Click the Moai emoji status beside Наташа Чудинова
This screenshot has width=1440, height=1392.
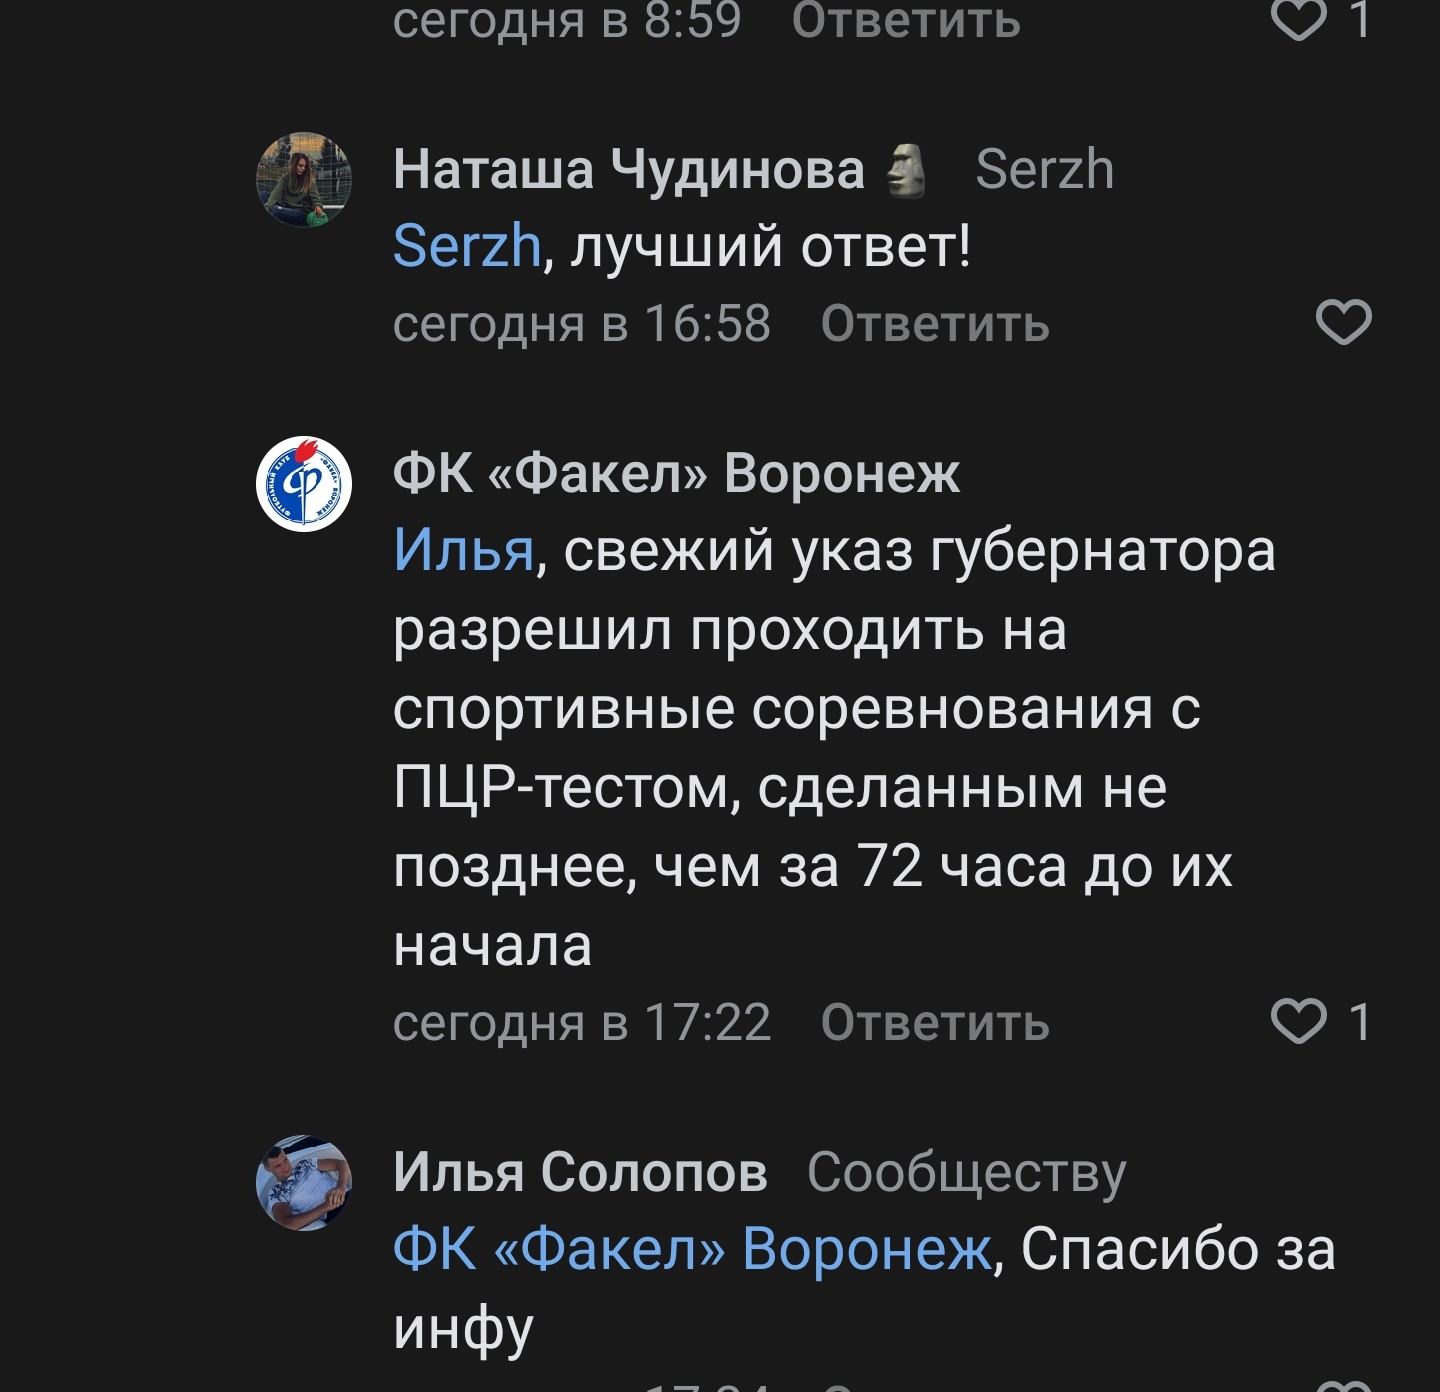click(907, 170)
